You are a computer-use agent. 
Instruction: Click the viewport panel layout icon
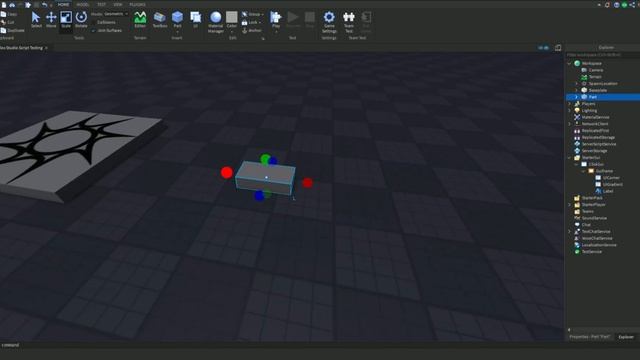point(558,48)
